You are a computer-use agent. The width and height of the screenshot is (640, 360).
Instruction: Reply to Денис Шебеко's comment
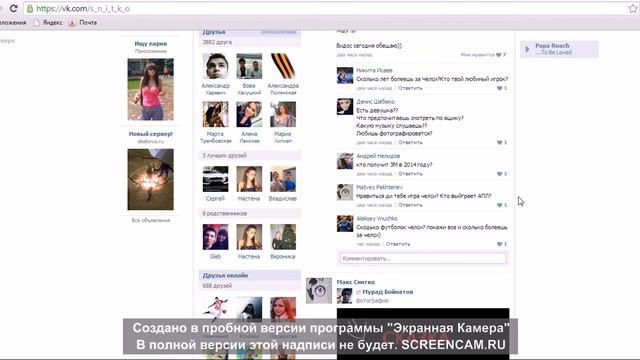click(410, 142)
